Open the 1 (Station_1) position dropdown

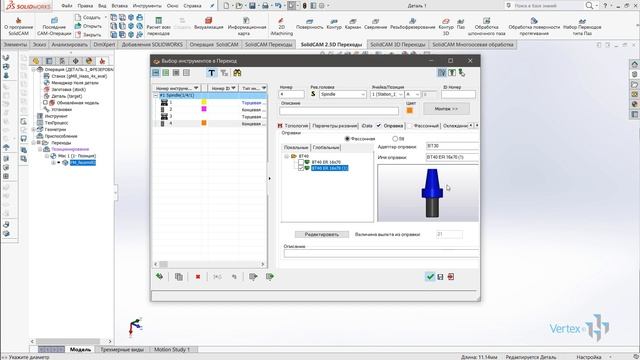click(400, 94)
